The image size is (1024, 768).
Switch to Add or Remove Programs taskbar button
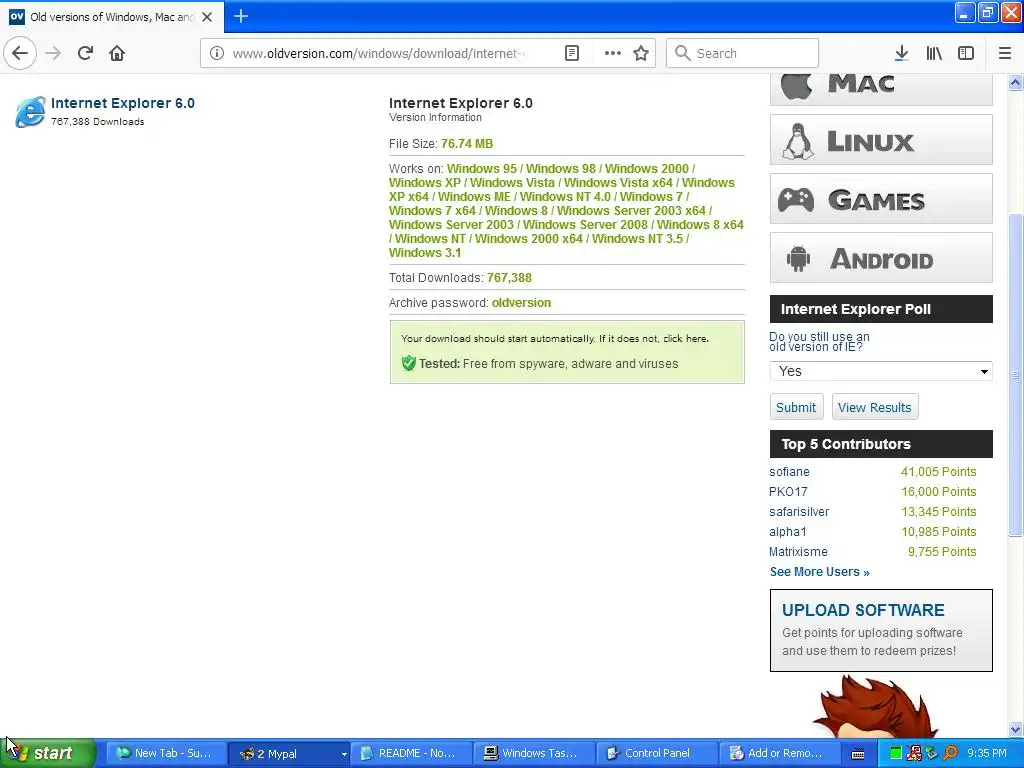(x=778, y=753)
